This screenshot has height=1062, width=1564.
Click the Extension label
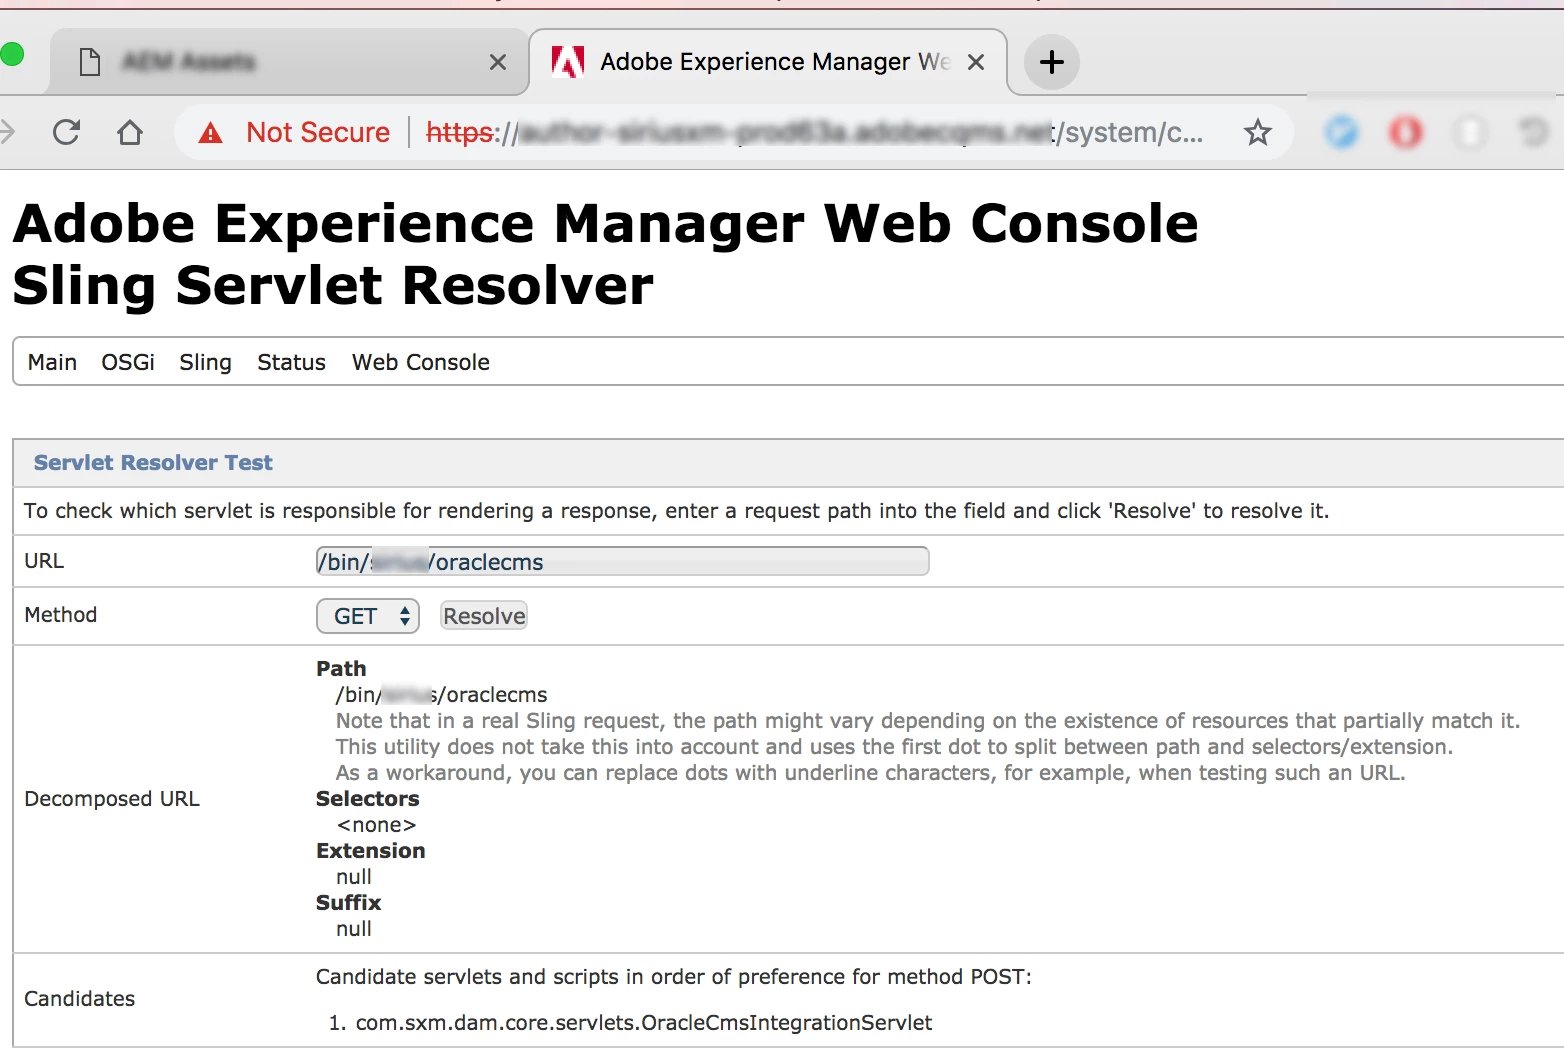coord(370,850)
